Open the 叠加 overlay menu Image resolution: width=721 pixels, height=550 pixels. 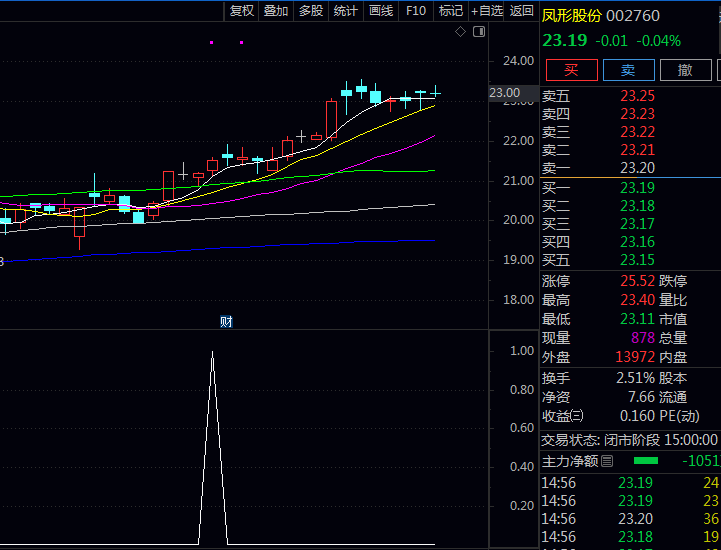point(276,11)
